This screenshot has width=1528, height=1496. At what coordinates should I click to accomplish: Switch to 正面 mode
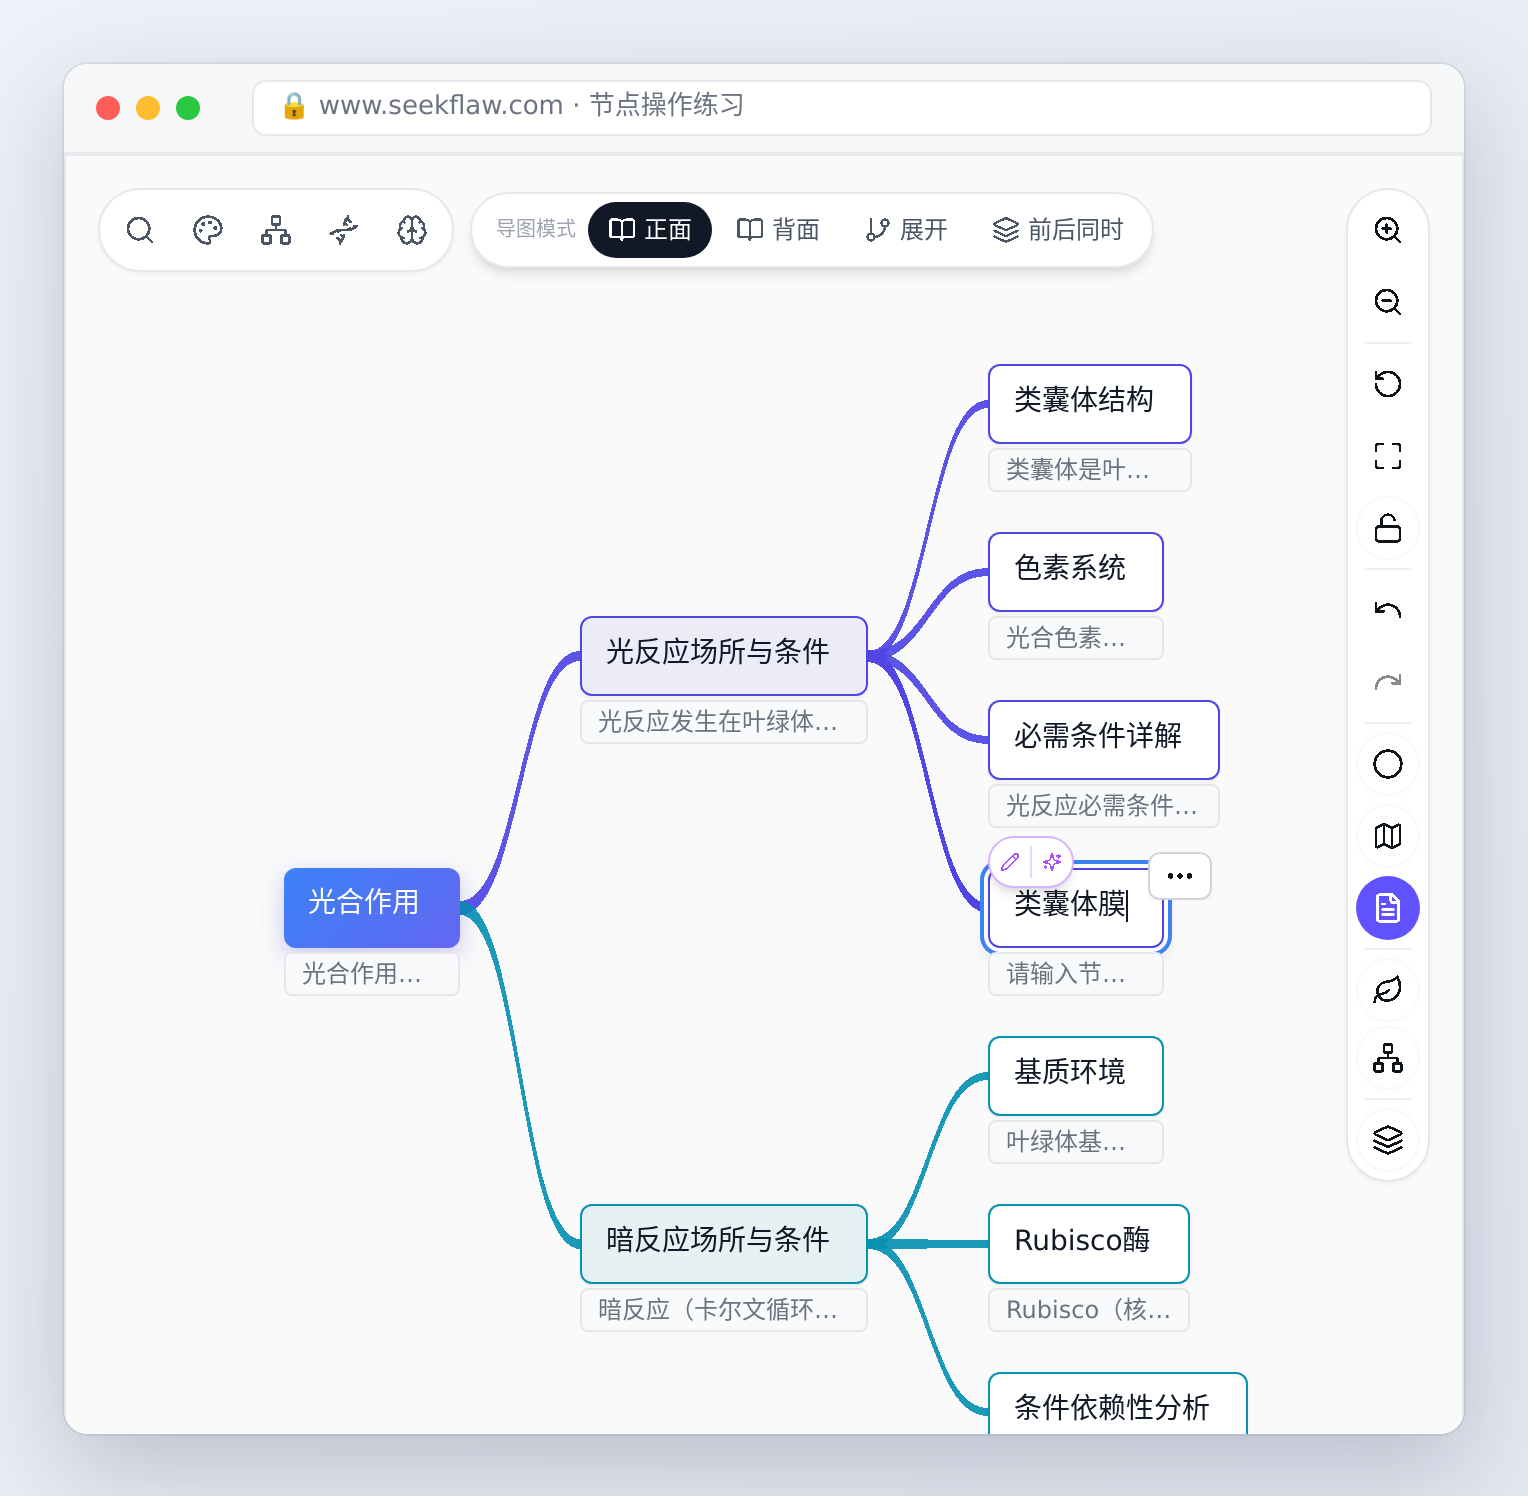[650, 230]
